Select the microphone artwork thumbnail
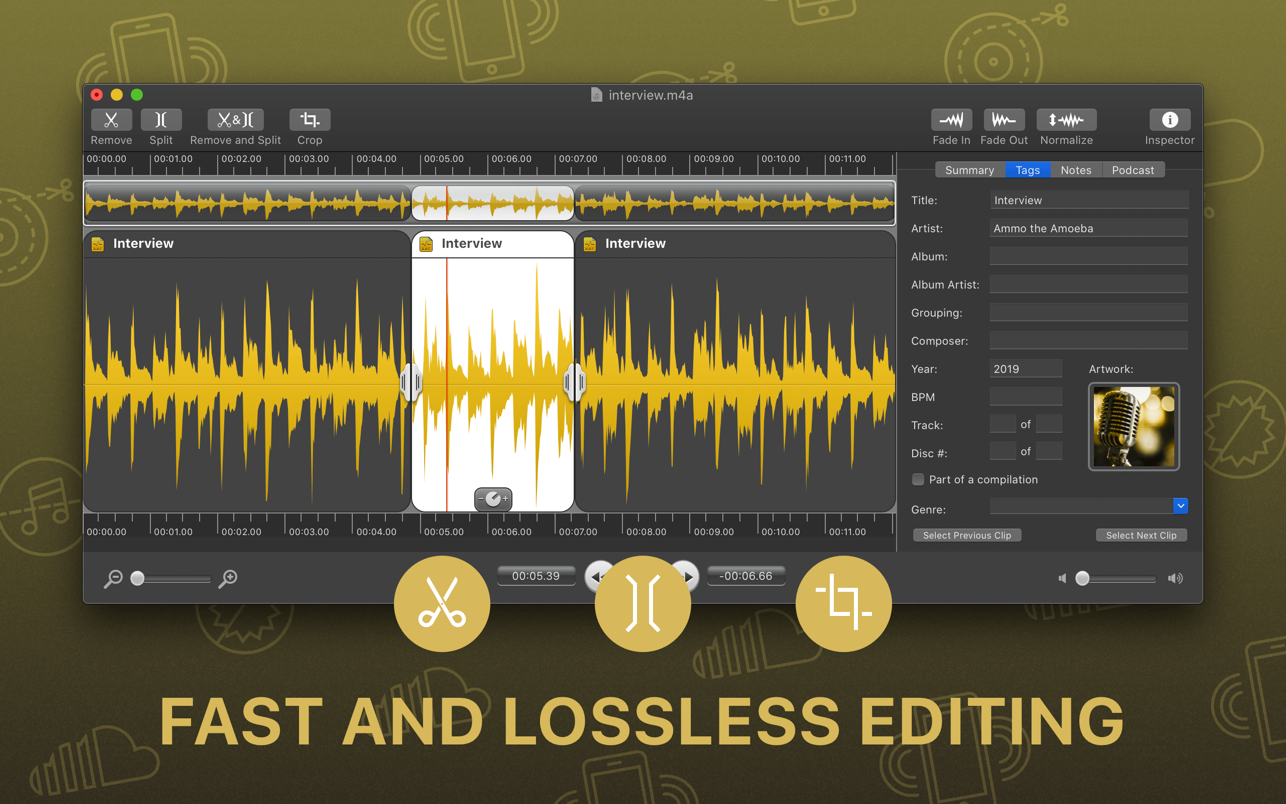The height and width of the screenshot is (804, 1286). pos(1134,427)
